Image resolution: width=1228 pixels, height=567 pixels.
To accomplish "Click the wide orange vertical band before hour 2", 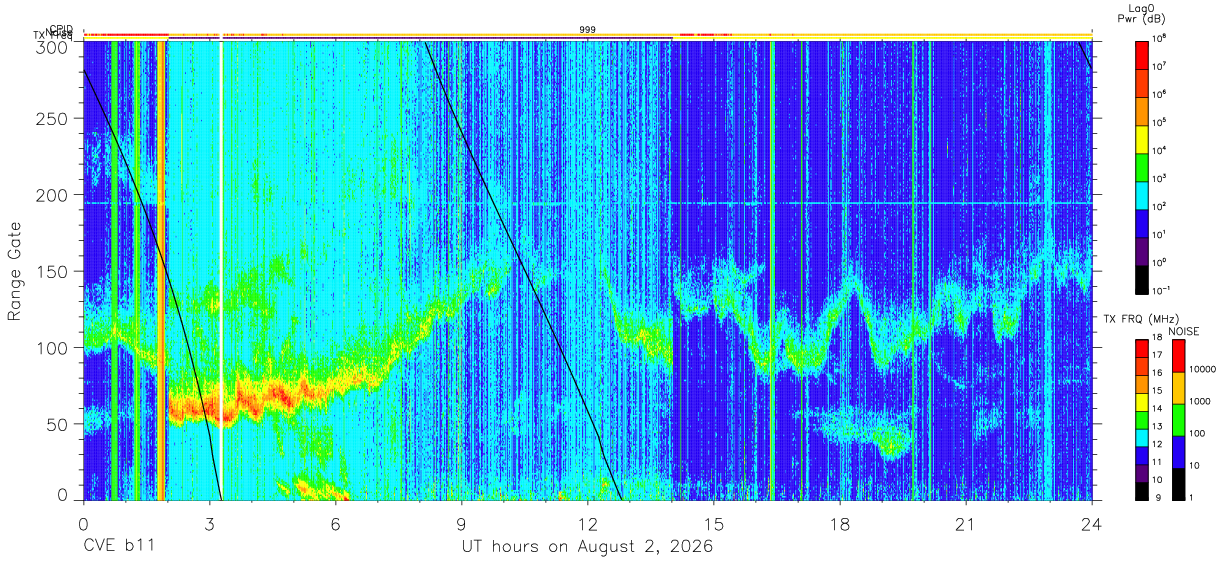I will [x=161, y=270].
